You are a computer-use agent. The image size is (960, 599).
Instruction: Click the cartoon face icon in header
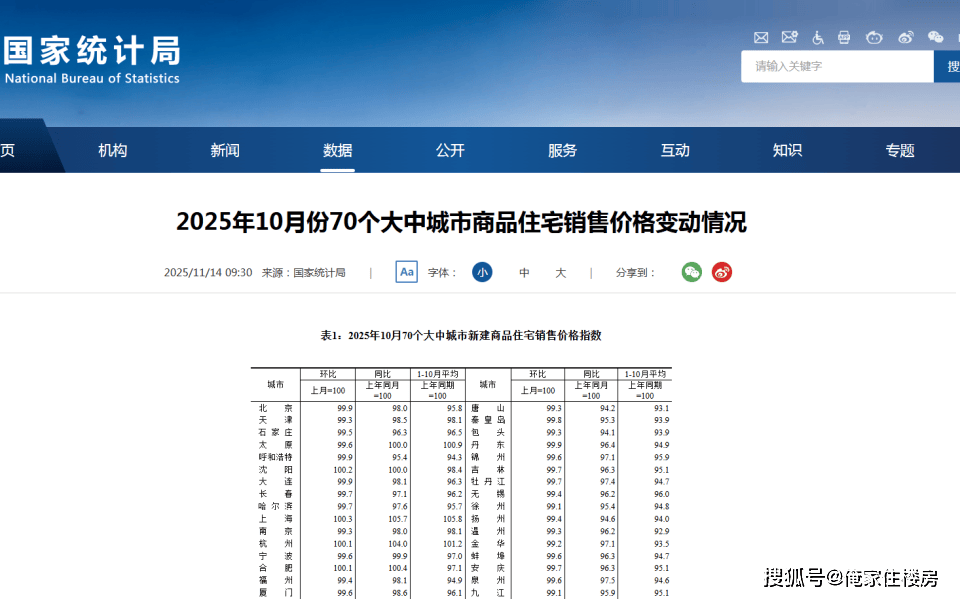click(x=874, y=37)
